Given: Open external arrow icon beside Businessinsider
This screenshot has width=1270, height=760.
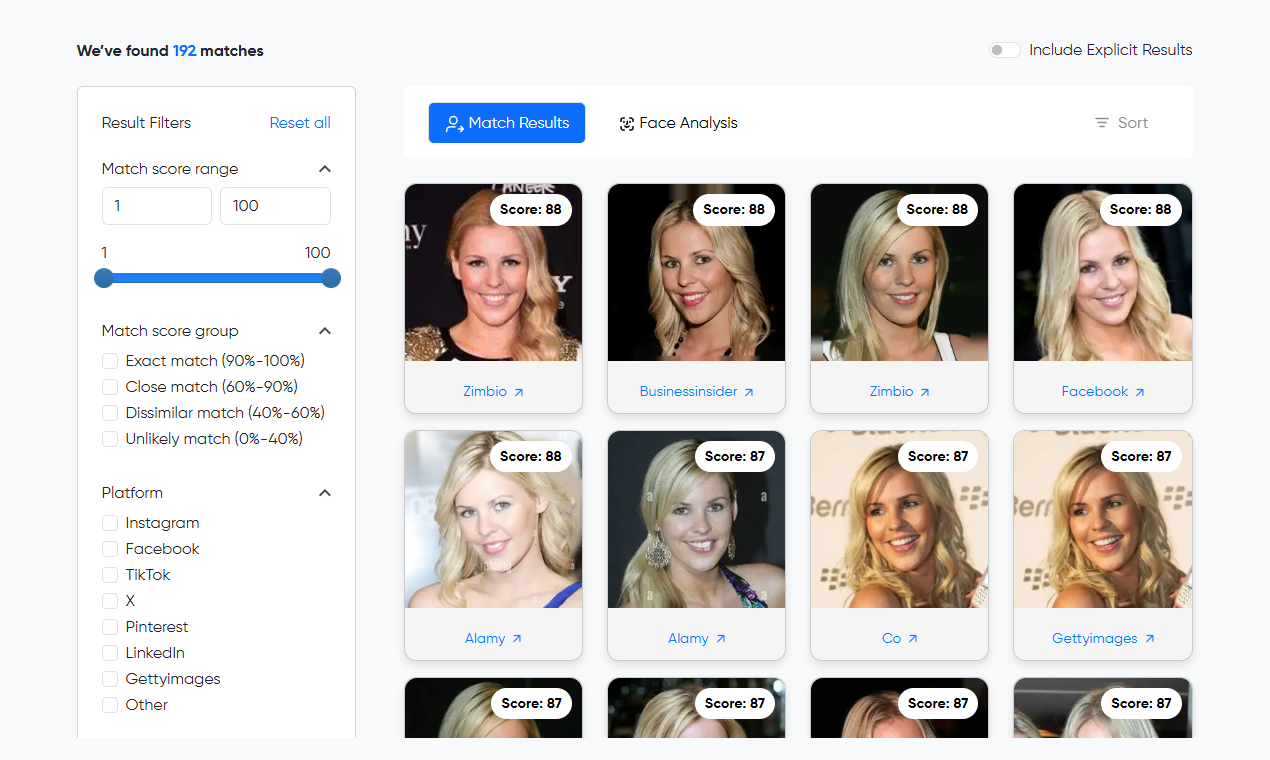Looking at the screenshot, I should [749, 392].
